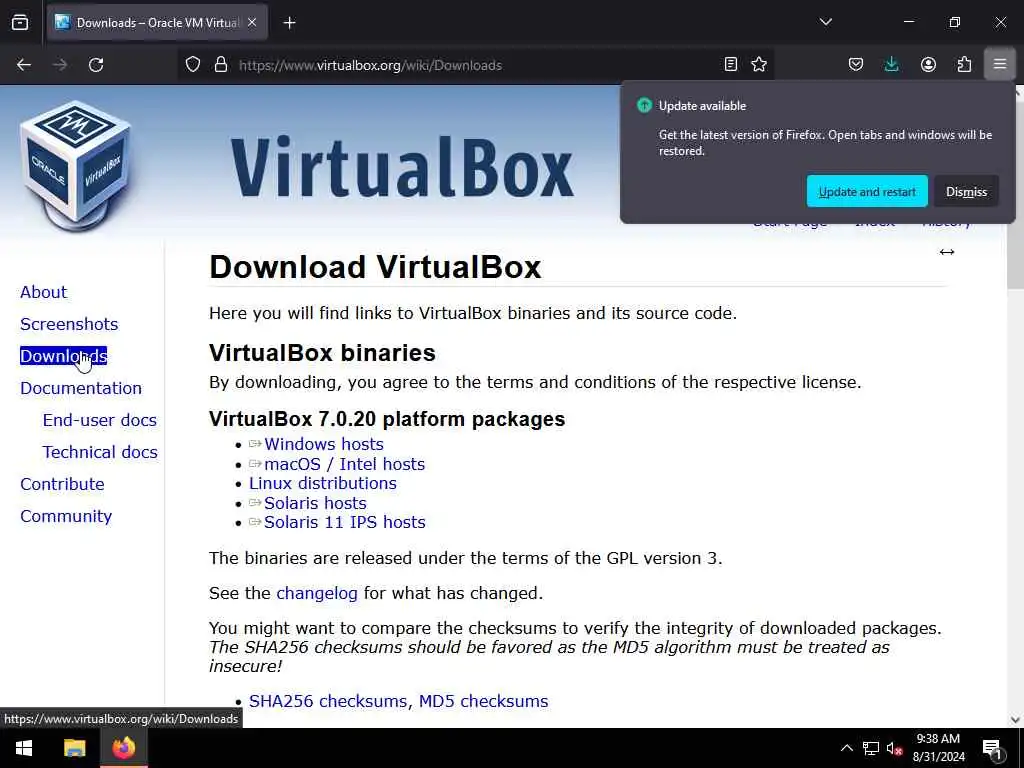The width and height of the screenshot is (1024, 768).
Task: Click the page vertical scrollbar thumb
Action: [x=1015, y=196]
